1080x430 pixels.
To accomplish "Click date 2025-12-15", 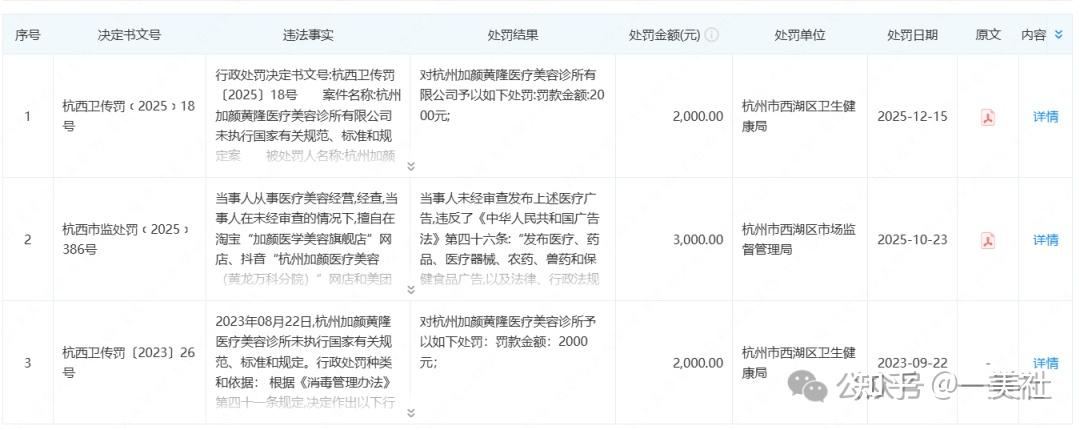I will (912, 116).
